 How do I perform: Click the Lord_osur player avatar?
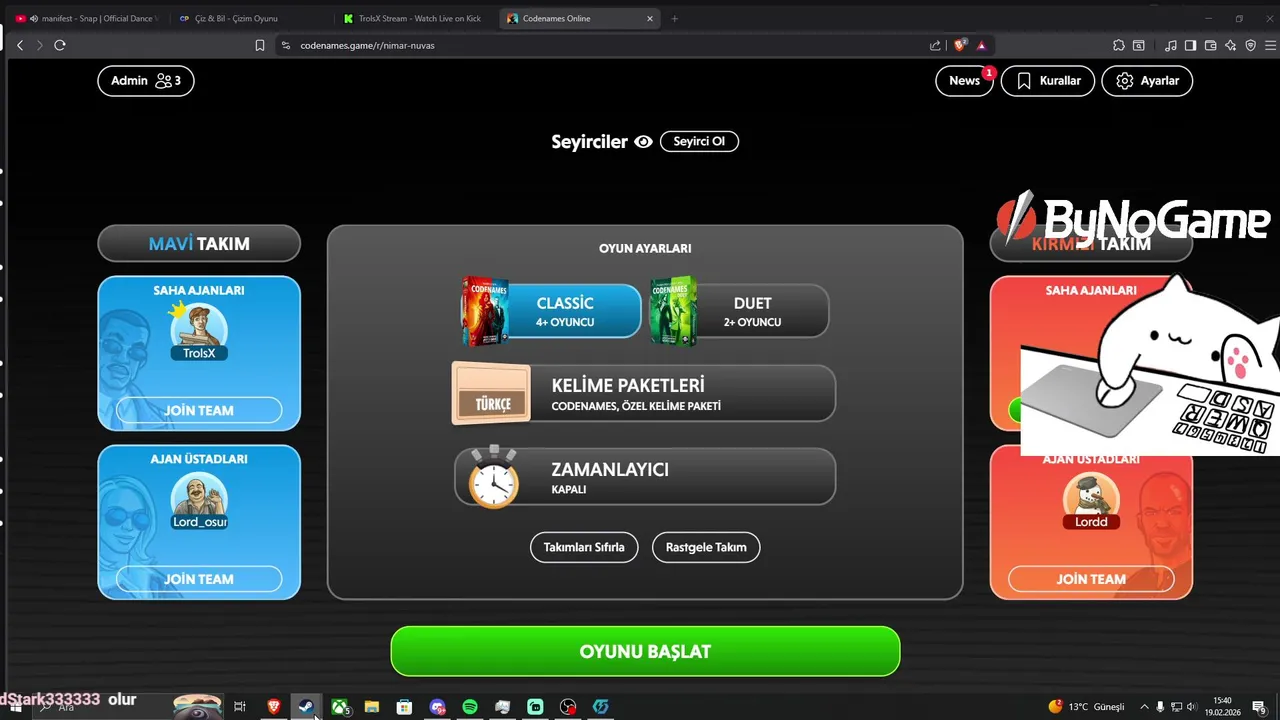coord(199,499)
